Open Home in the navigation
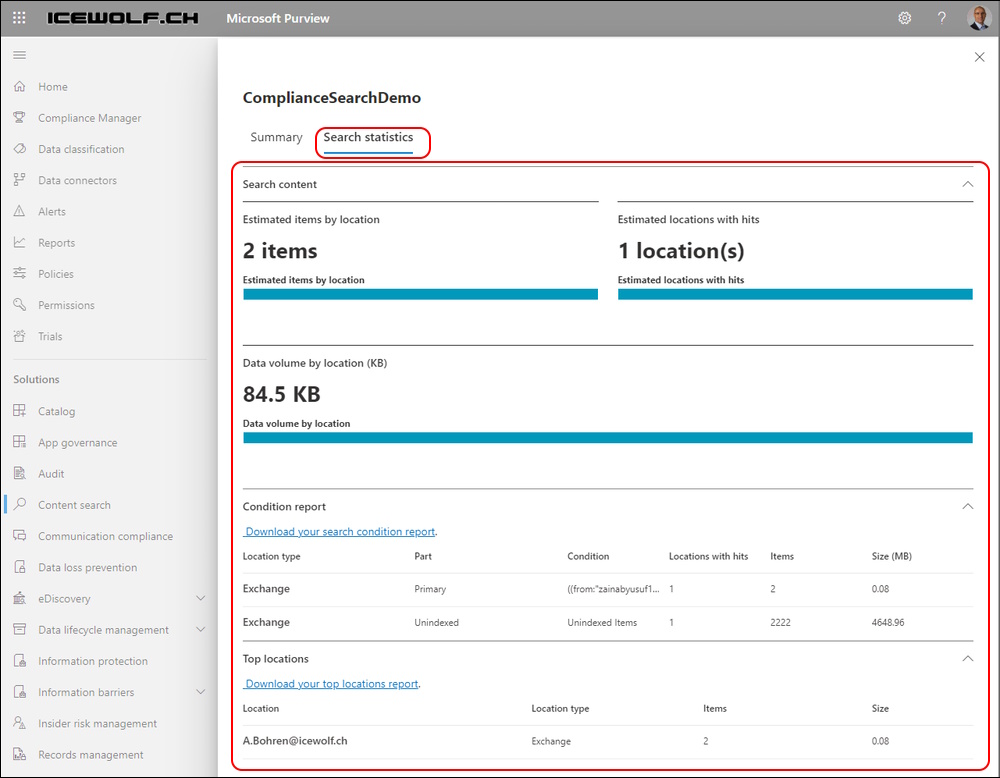Image resolution: width=1000 pixels, height=778 pixels. tap(53, 87)
